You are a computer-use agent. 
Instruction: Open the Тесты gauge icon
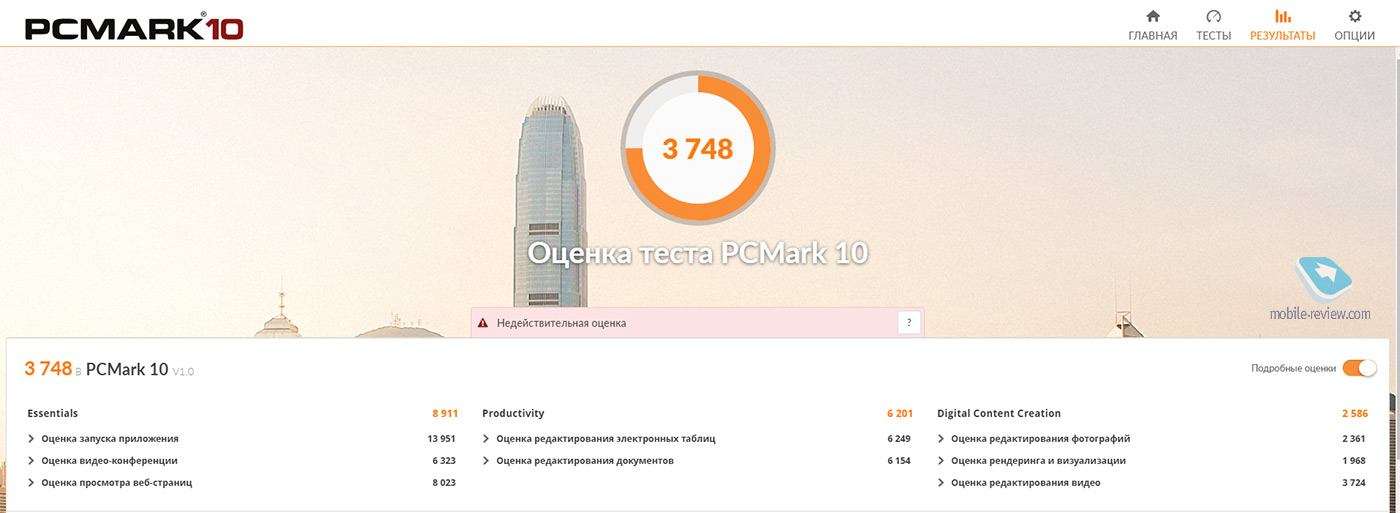(1213, 16)
